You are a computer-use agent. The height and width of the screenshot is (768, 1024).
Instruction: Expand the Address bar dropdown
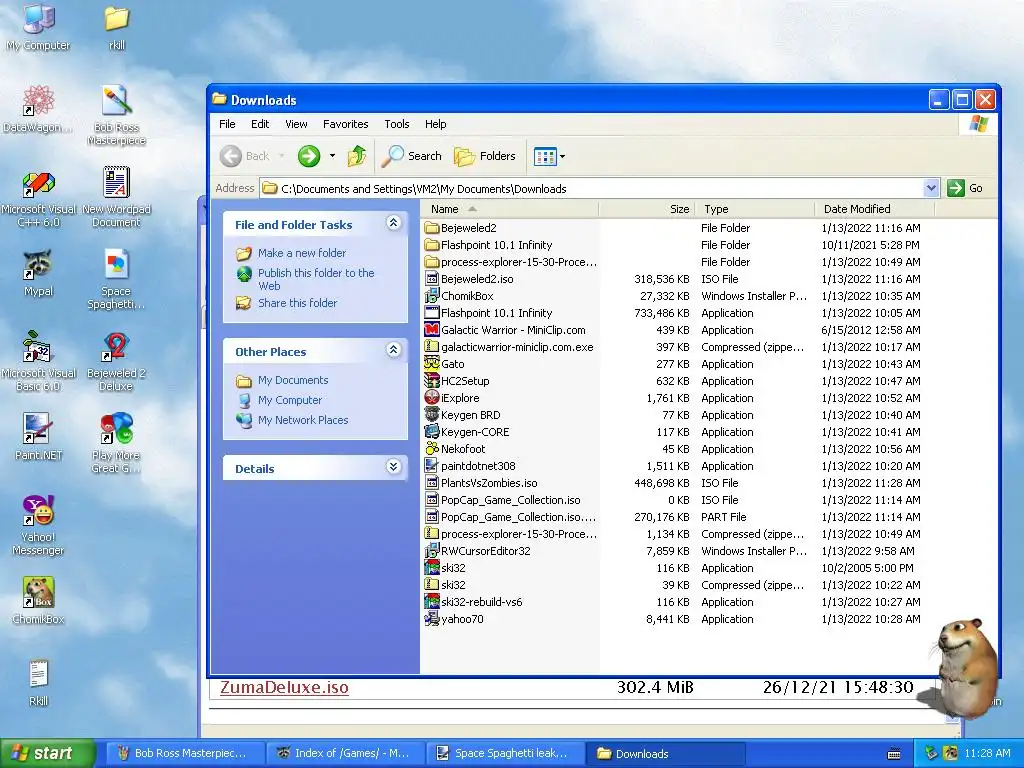pyautogui.click(x=931, y=188)
